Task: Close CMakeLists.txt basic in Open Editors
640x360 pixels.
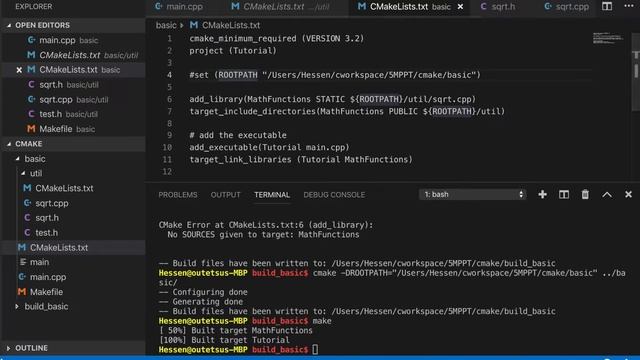Action: click(19, 70)
